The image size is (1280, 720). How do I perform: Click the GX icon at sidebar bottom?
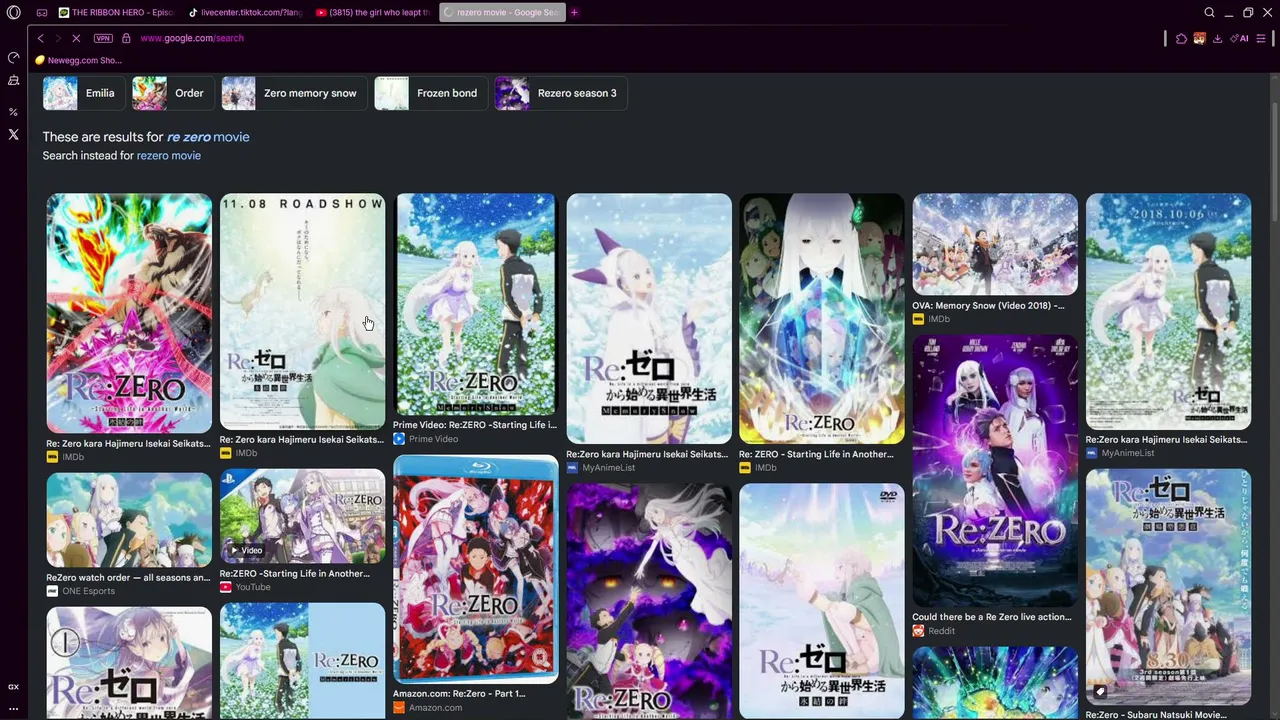13,687
